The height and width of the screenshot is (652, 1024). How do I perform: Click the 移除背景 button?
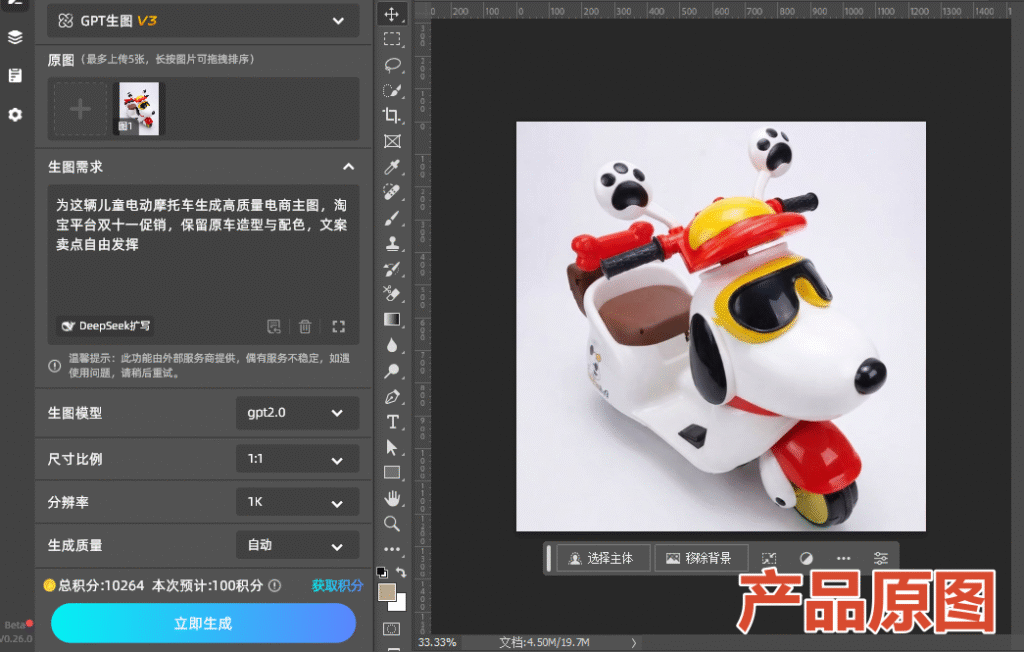(x=701, y=559)
